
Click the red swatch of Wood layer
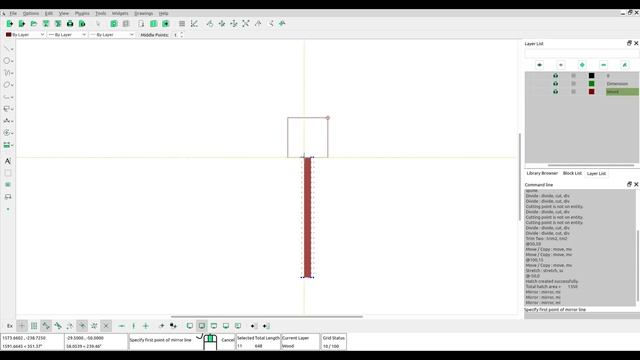point(591,92)
